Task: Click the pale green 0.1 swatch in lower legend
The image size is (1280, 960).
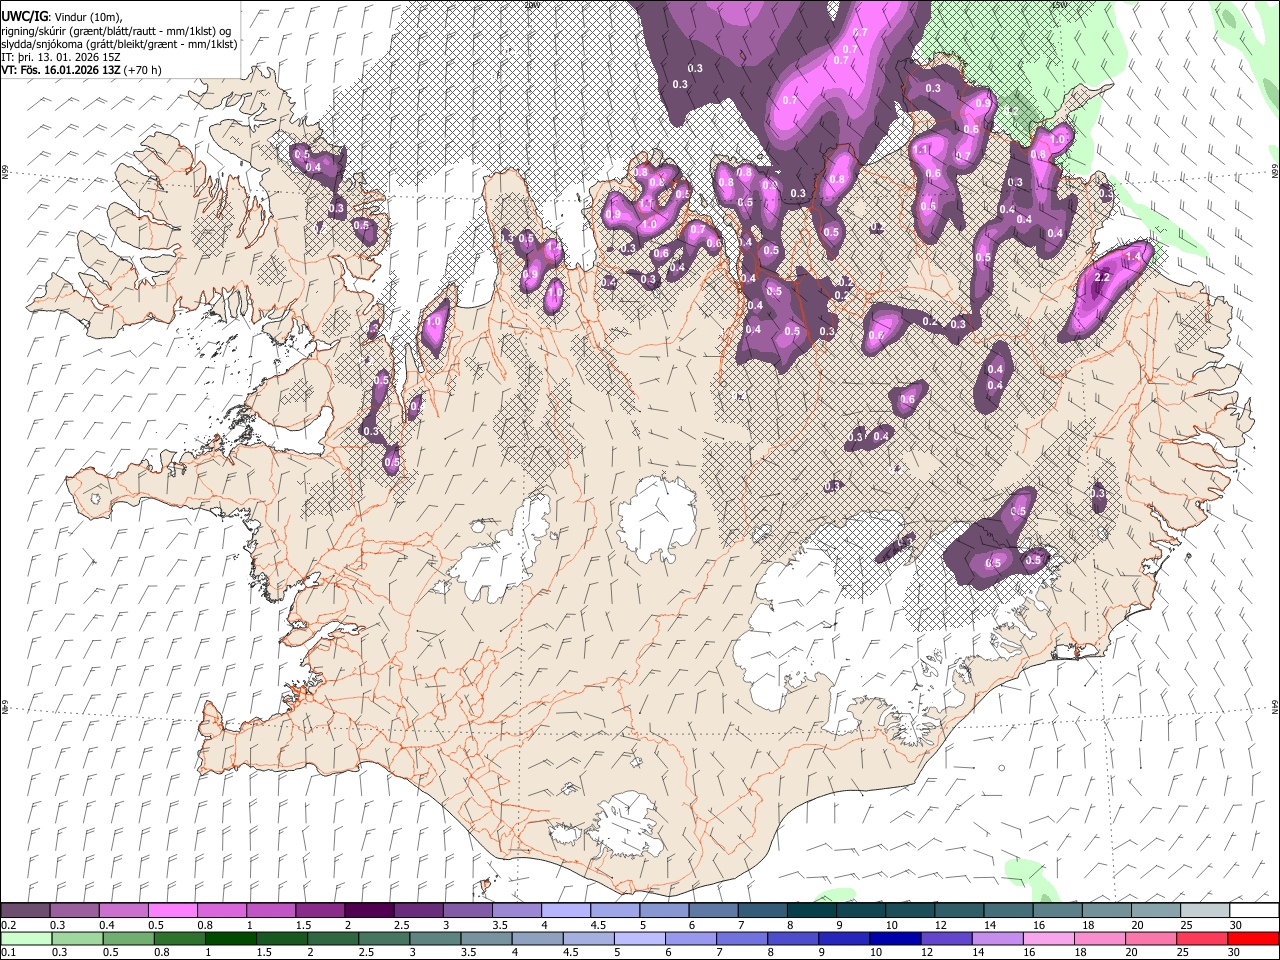Action: 26,938
